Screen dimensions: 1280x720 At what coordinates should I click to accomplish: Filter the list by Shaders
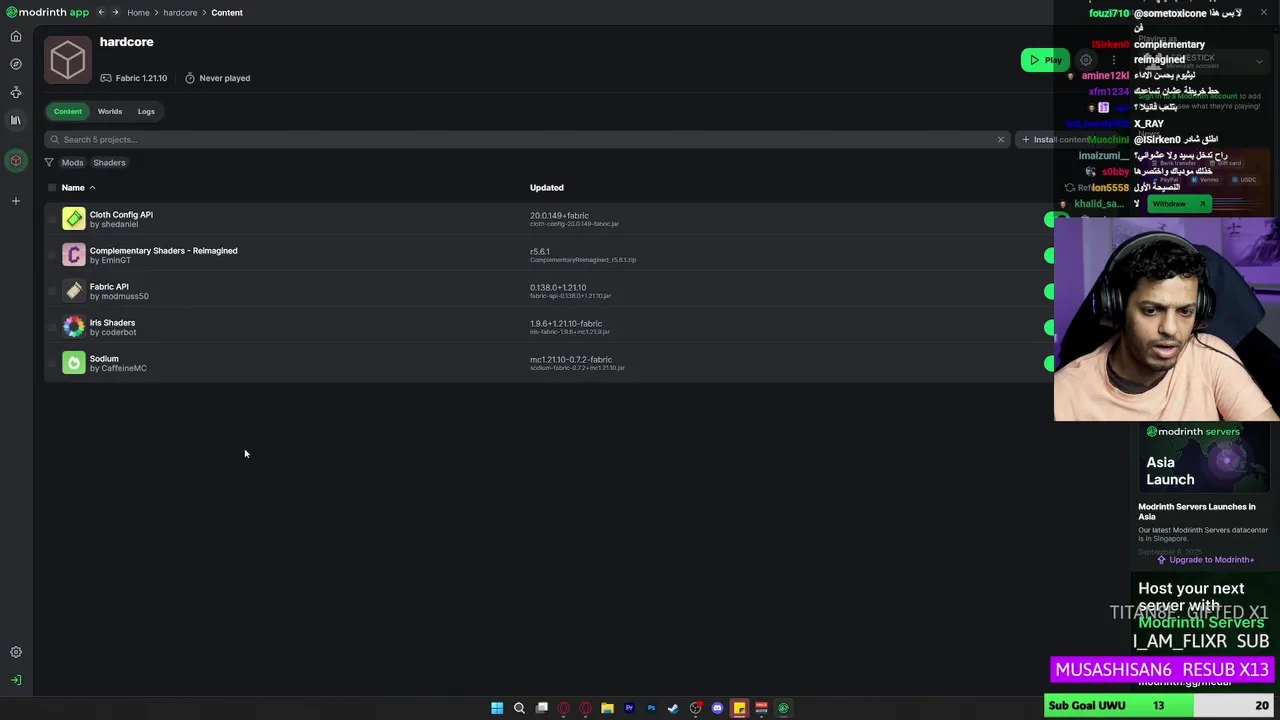coord(109,162)
